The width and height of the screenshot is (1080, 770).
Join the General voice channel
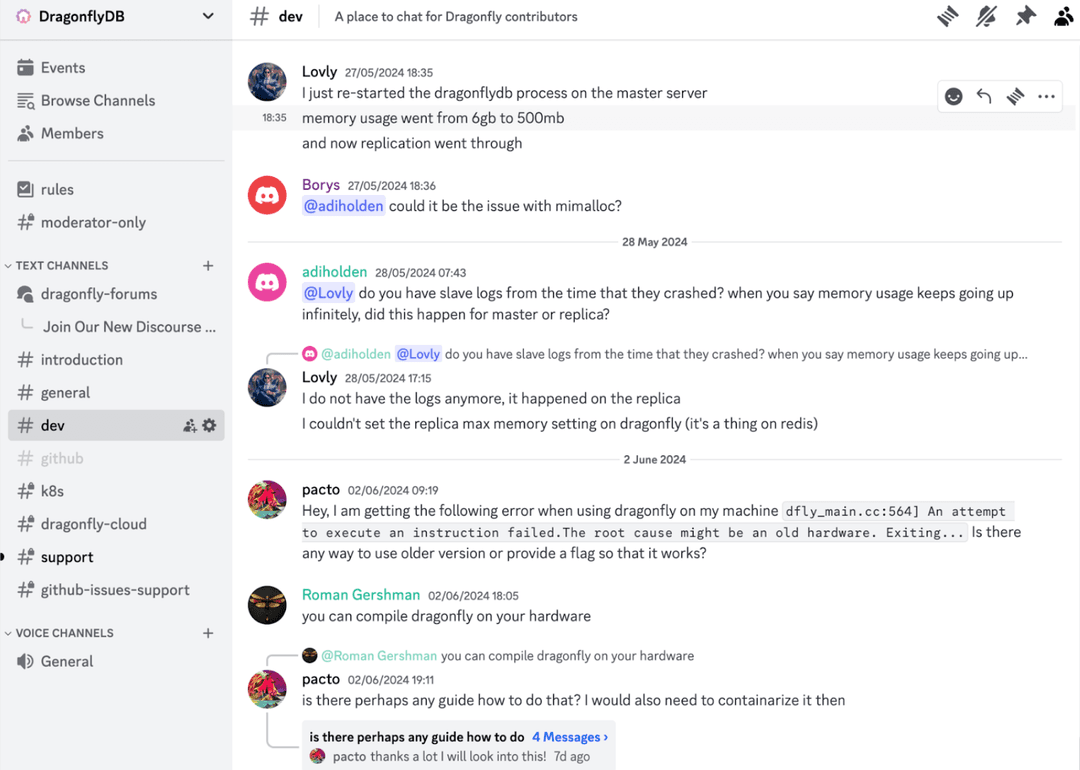pos(66,661)
